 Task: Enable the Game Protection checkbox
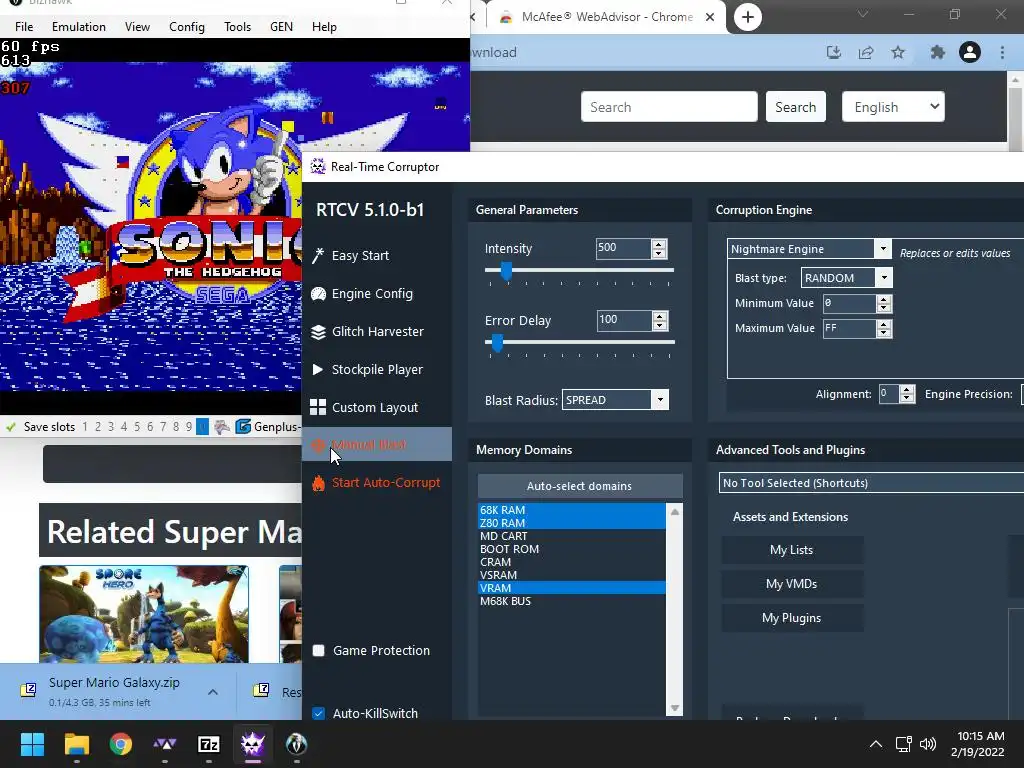click(319, 650)
